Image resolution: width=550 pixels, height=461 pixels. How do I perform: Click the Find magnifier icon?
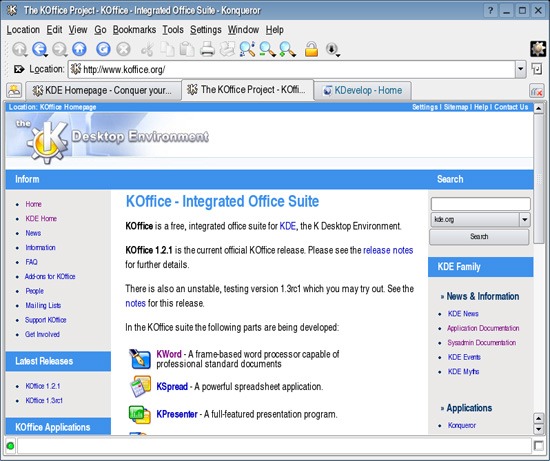[x=247, y=49]
